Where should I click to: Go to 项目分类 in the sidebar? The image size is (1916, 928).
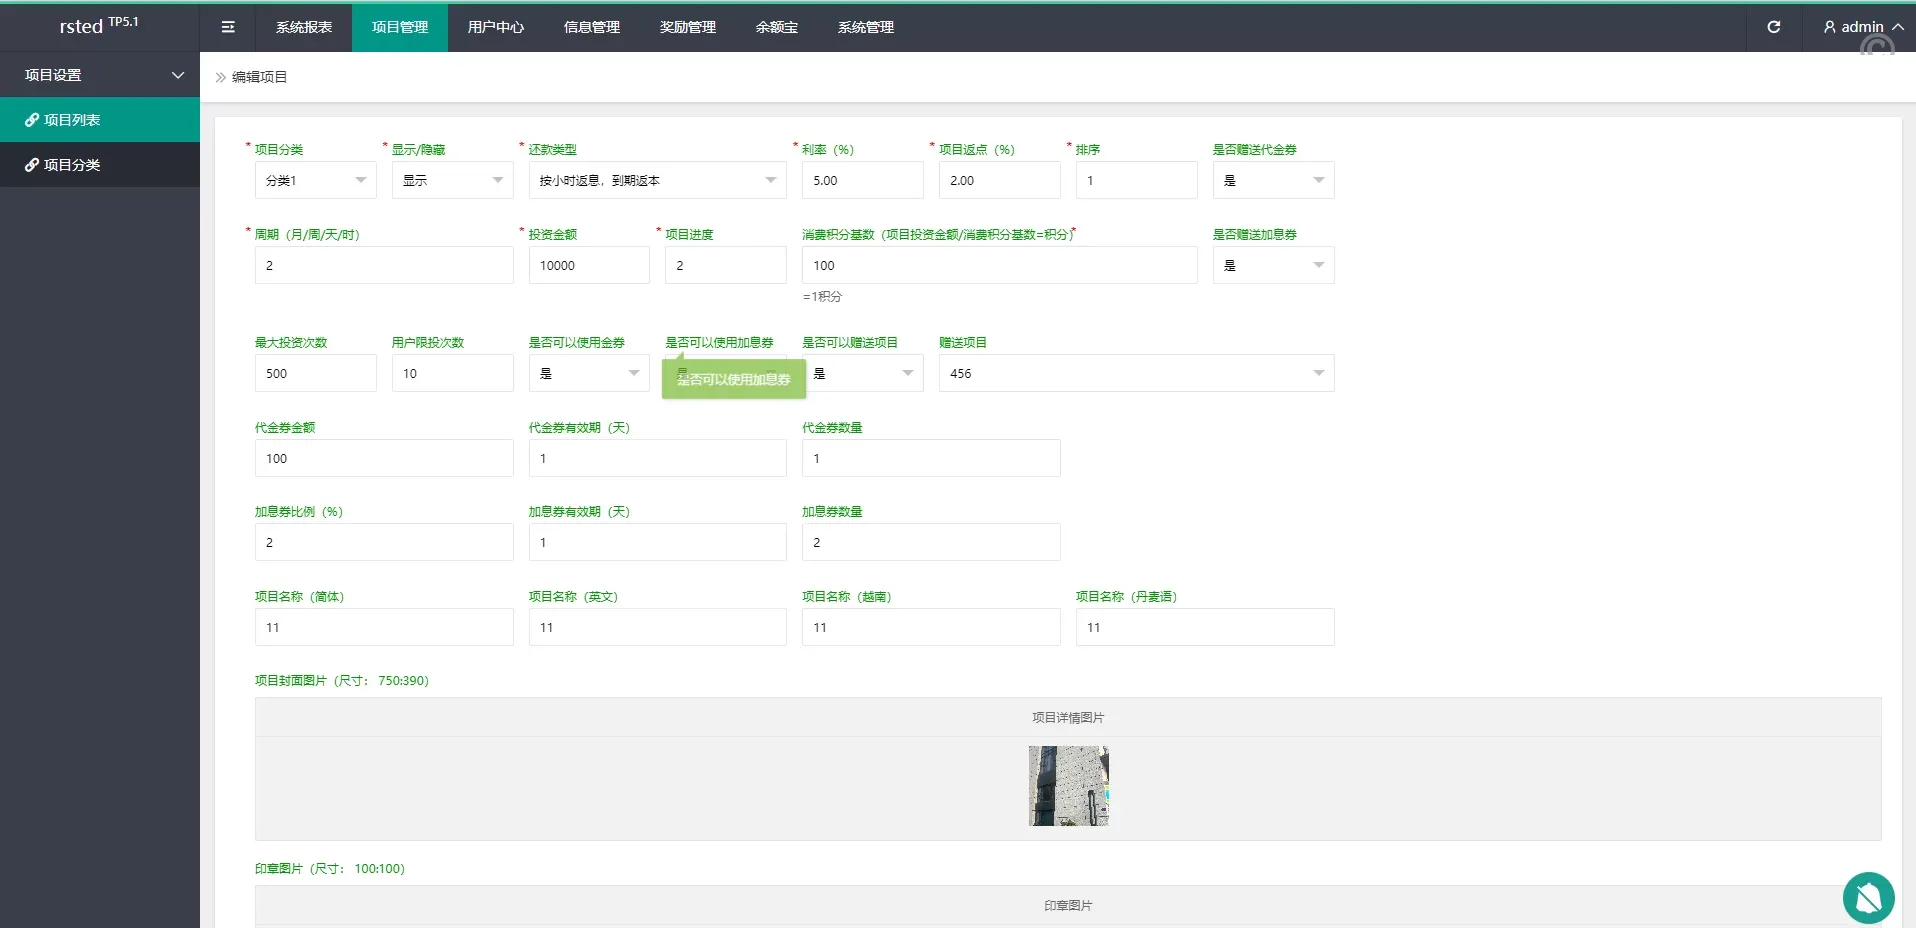point(72,165)
